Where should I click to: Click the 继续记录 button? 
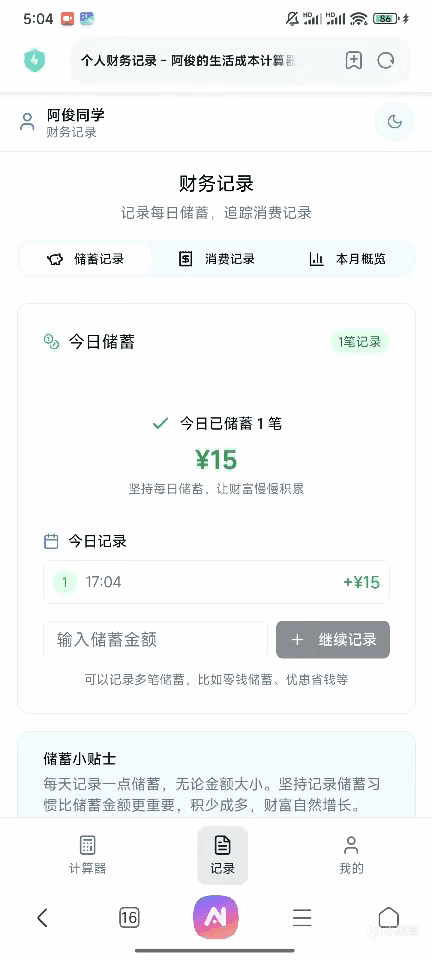[333, 640]
